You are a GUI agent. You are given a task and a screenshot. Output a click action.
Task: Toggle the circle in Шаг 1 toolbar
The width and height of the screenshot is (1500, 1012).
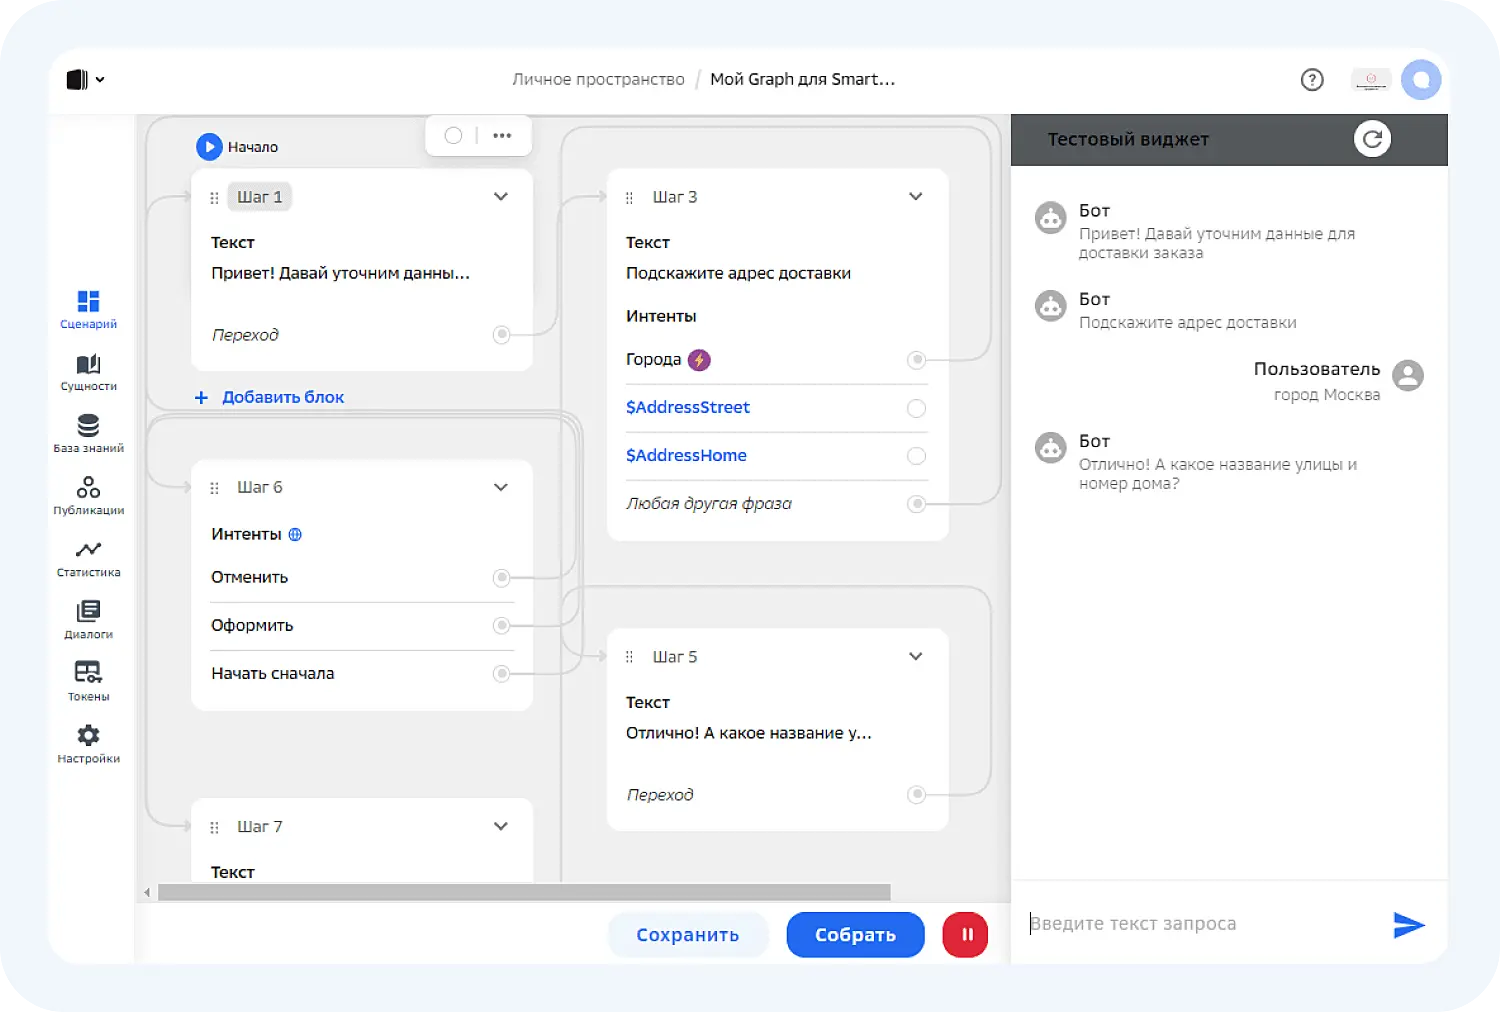[453, 136]
